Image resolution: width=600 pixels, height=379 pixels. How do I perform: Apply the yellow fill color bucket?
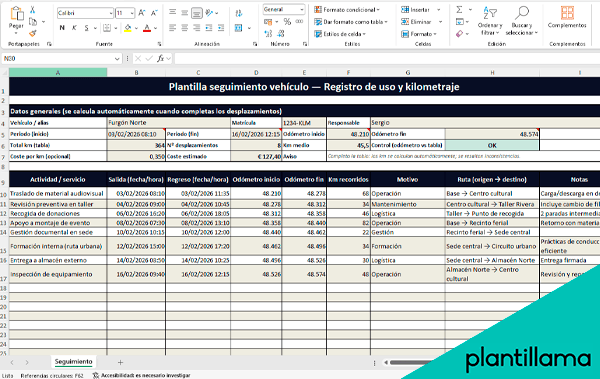(128, 28)
